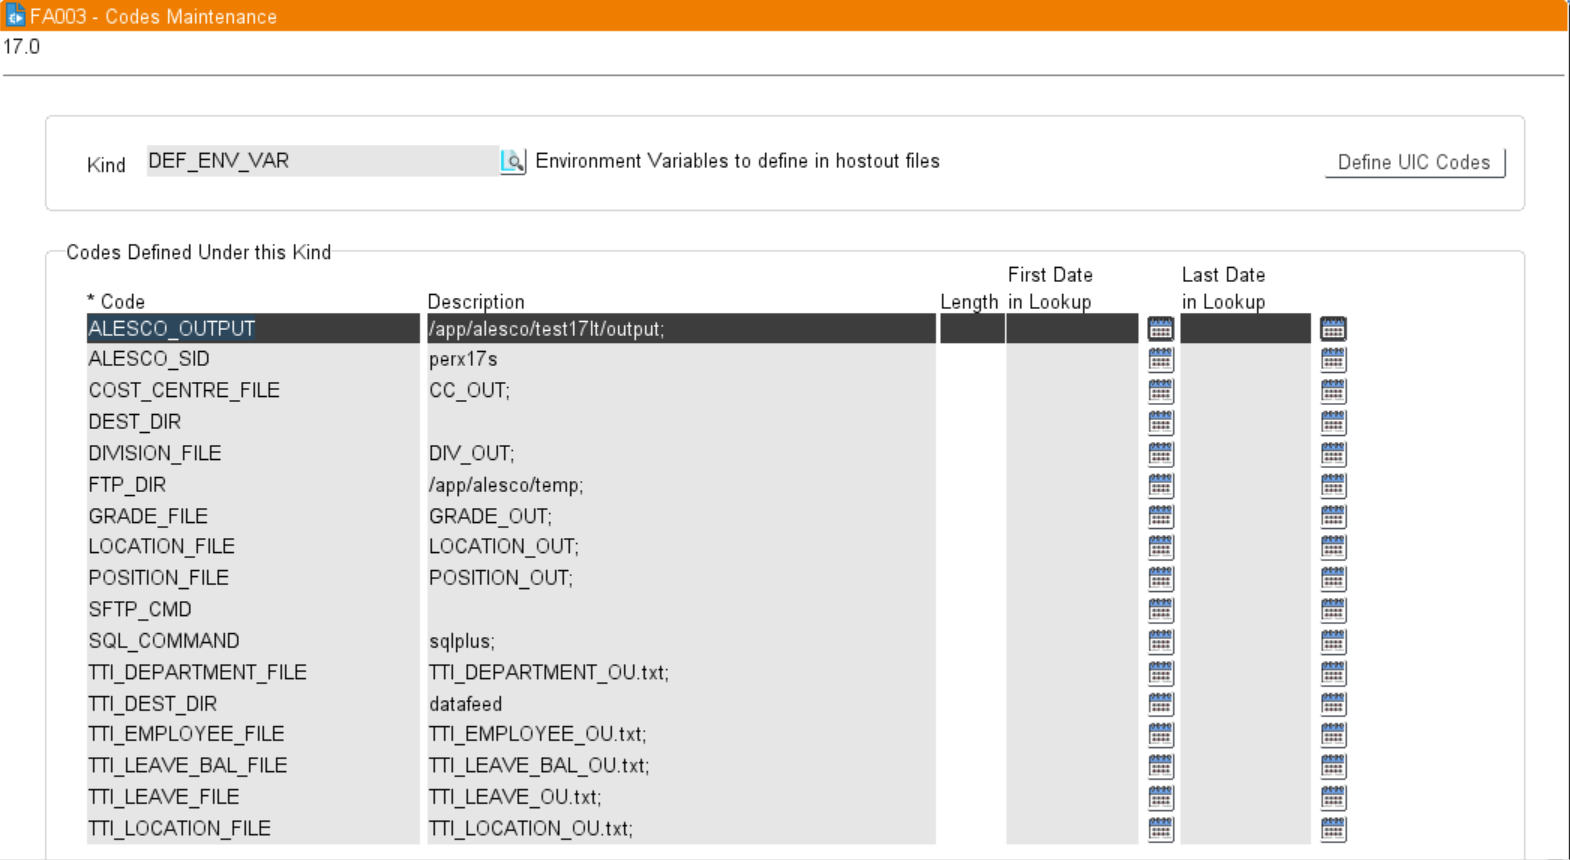
Task: Open First Date calendar for TTI_DEST_DIR row
Action: [x=1160, y=704]
